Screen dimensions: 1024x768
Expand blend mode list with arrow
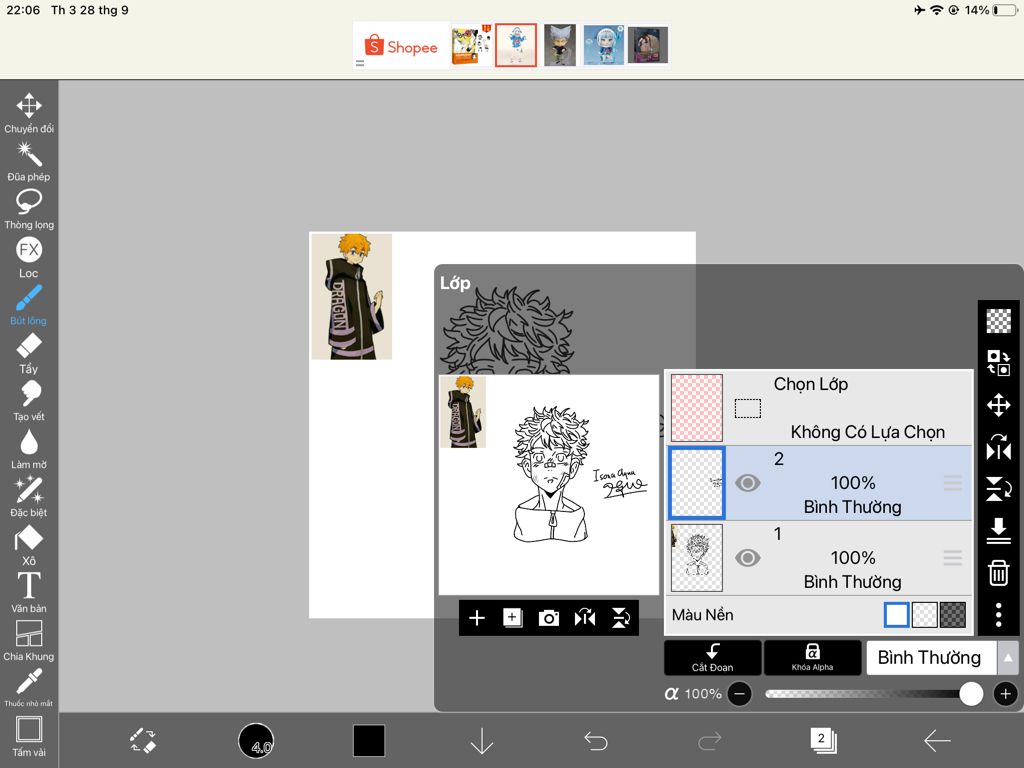1008,658
